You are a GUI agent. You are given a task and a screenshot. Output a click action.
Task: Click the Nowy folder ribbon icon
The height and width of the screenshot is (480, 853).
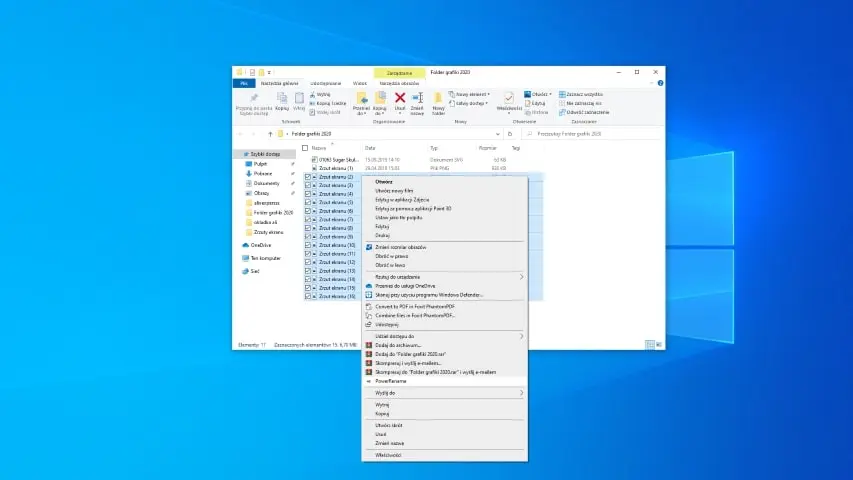coord(438,99)
